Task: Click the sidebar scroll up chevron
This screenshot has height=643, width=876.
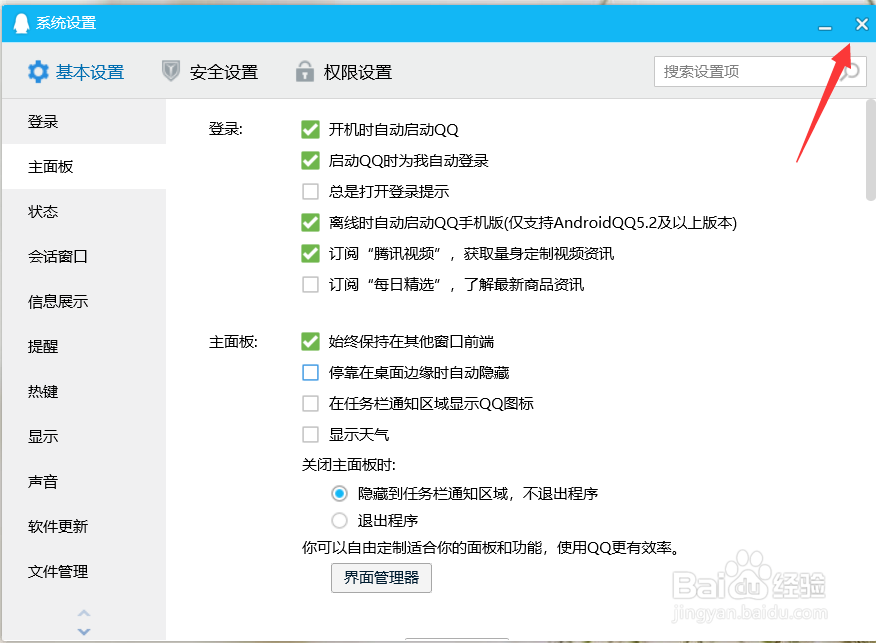Action: click(x=84, y=613)
